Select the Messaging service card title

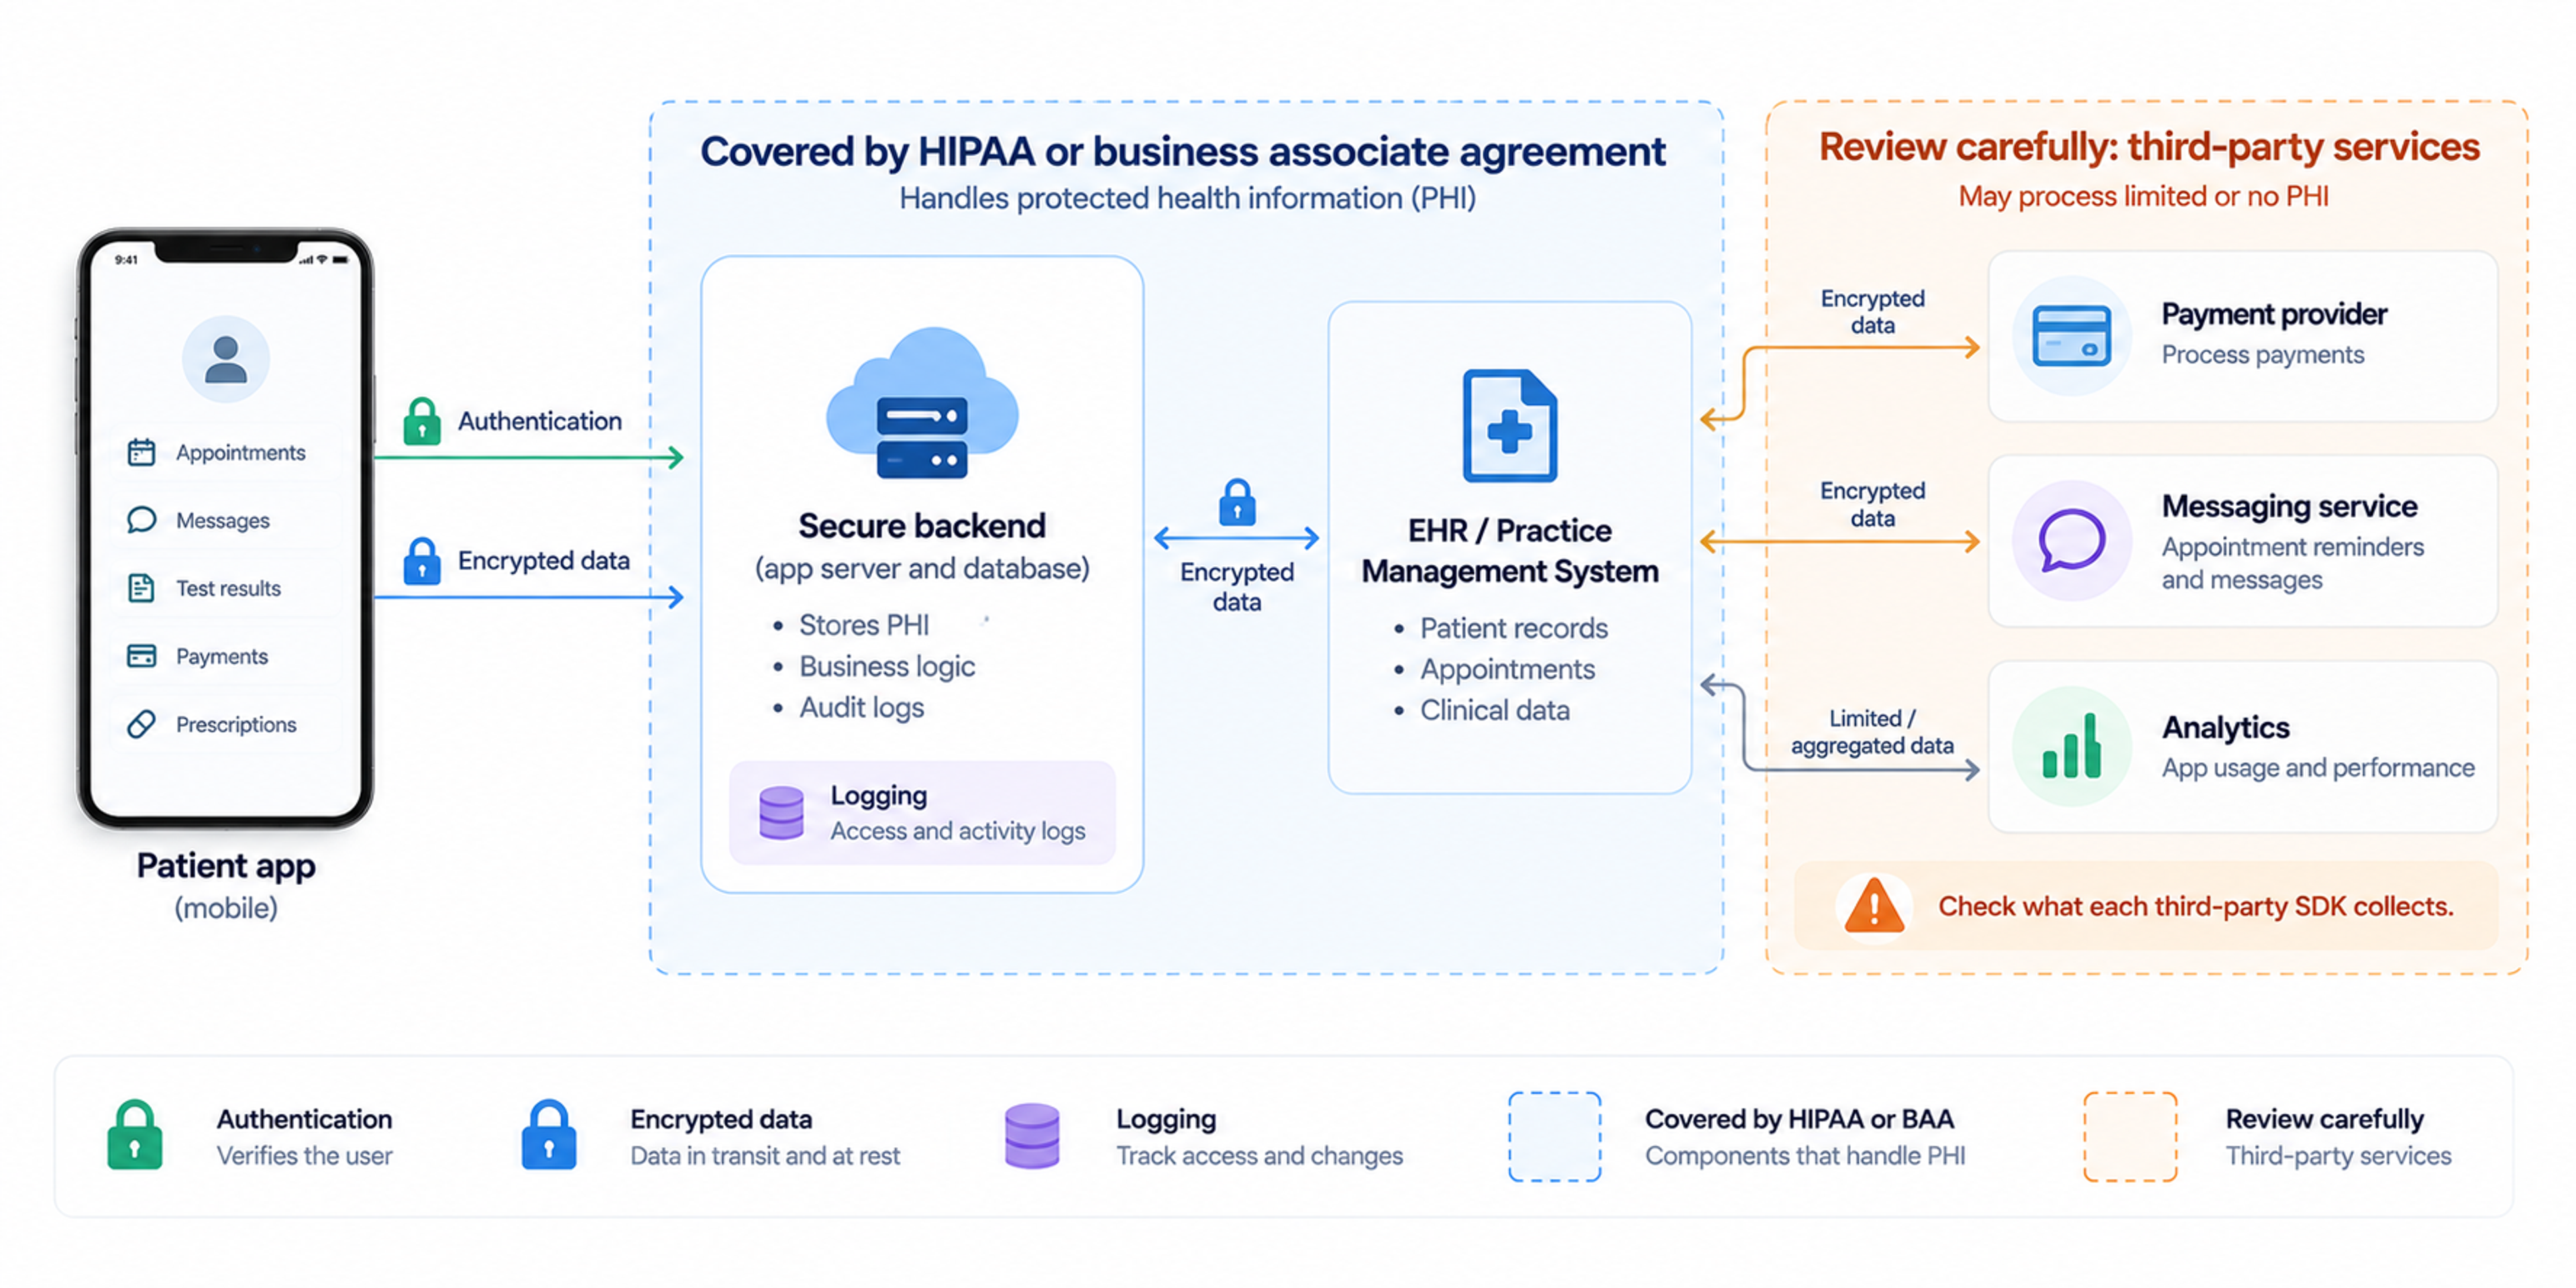click(2289, 506)
